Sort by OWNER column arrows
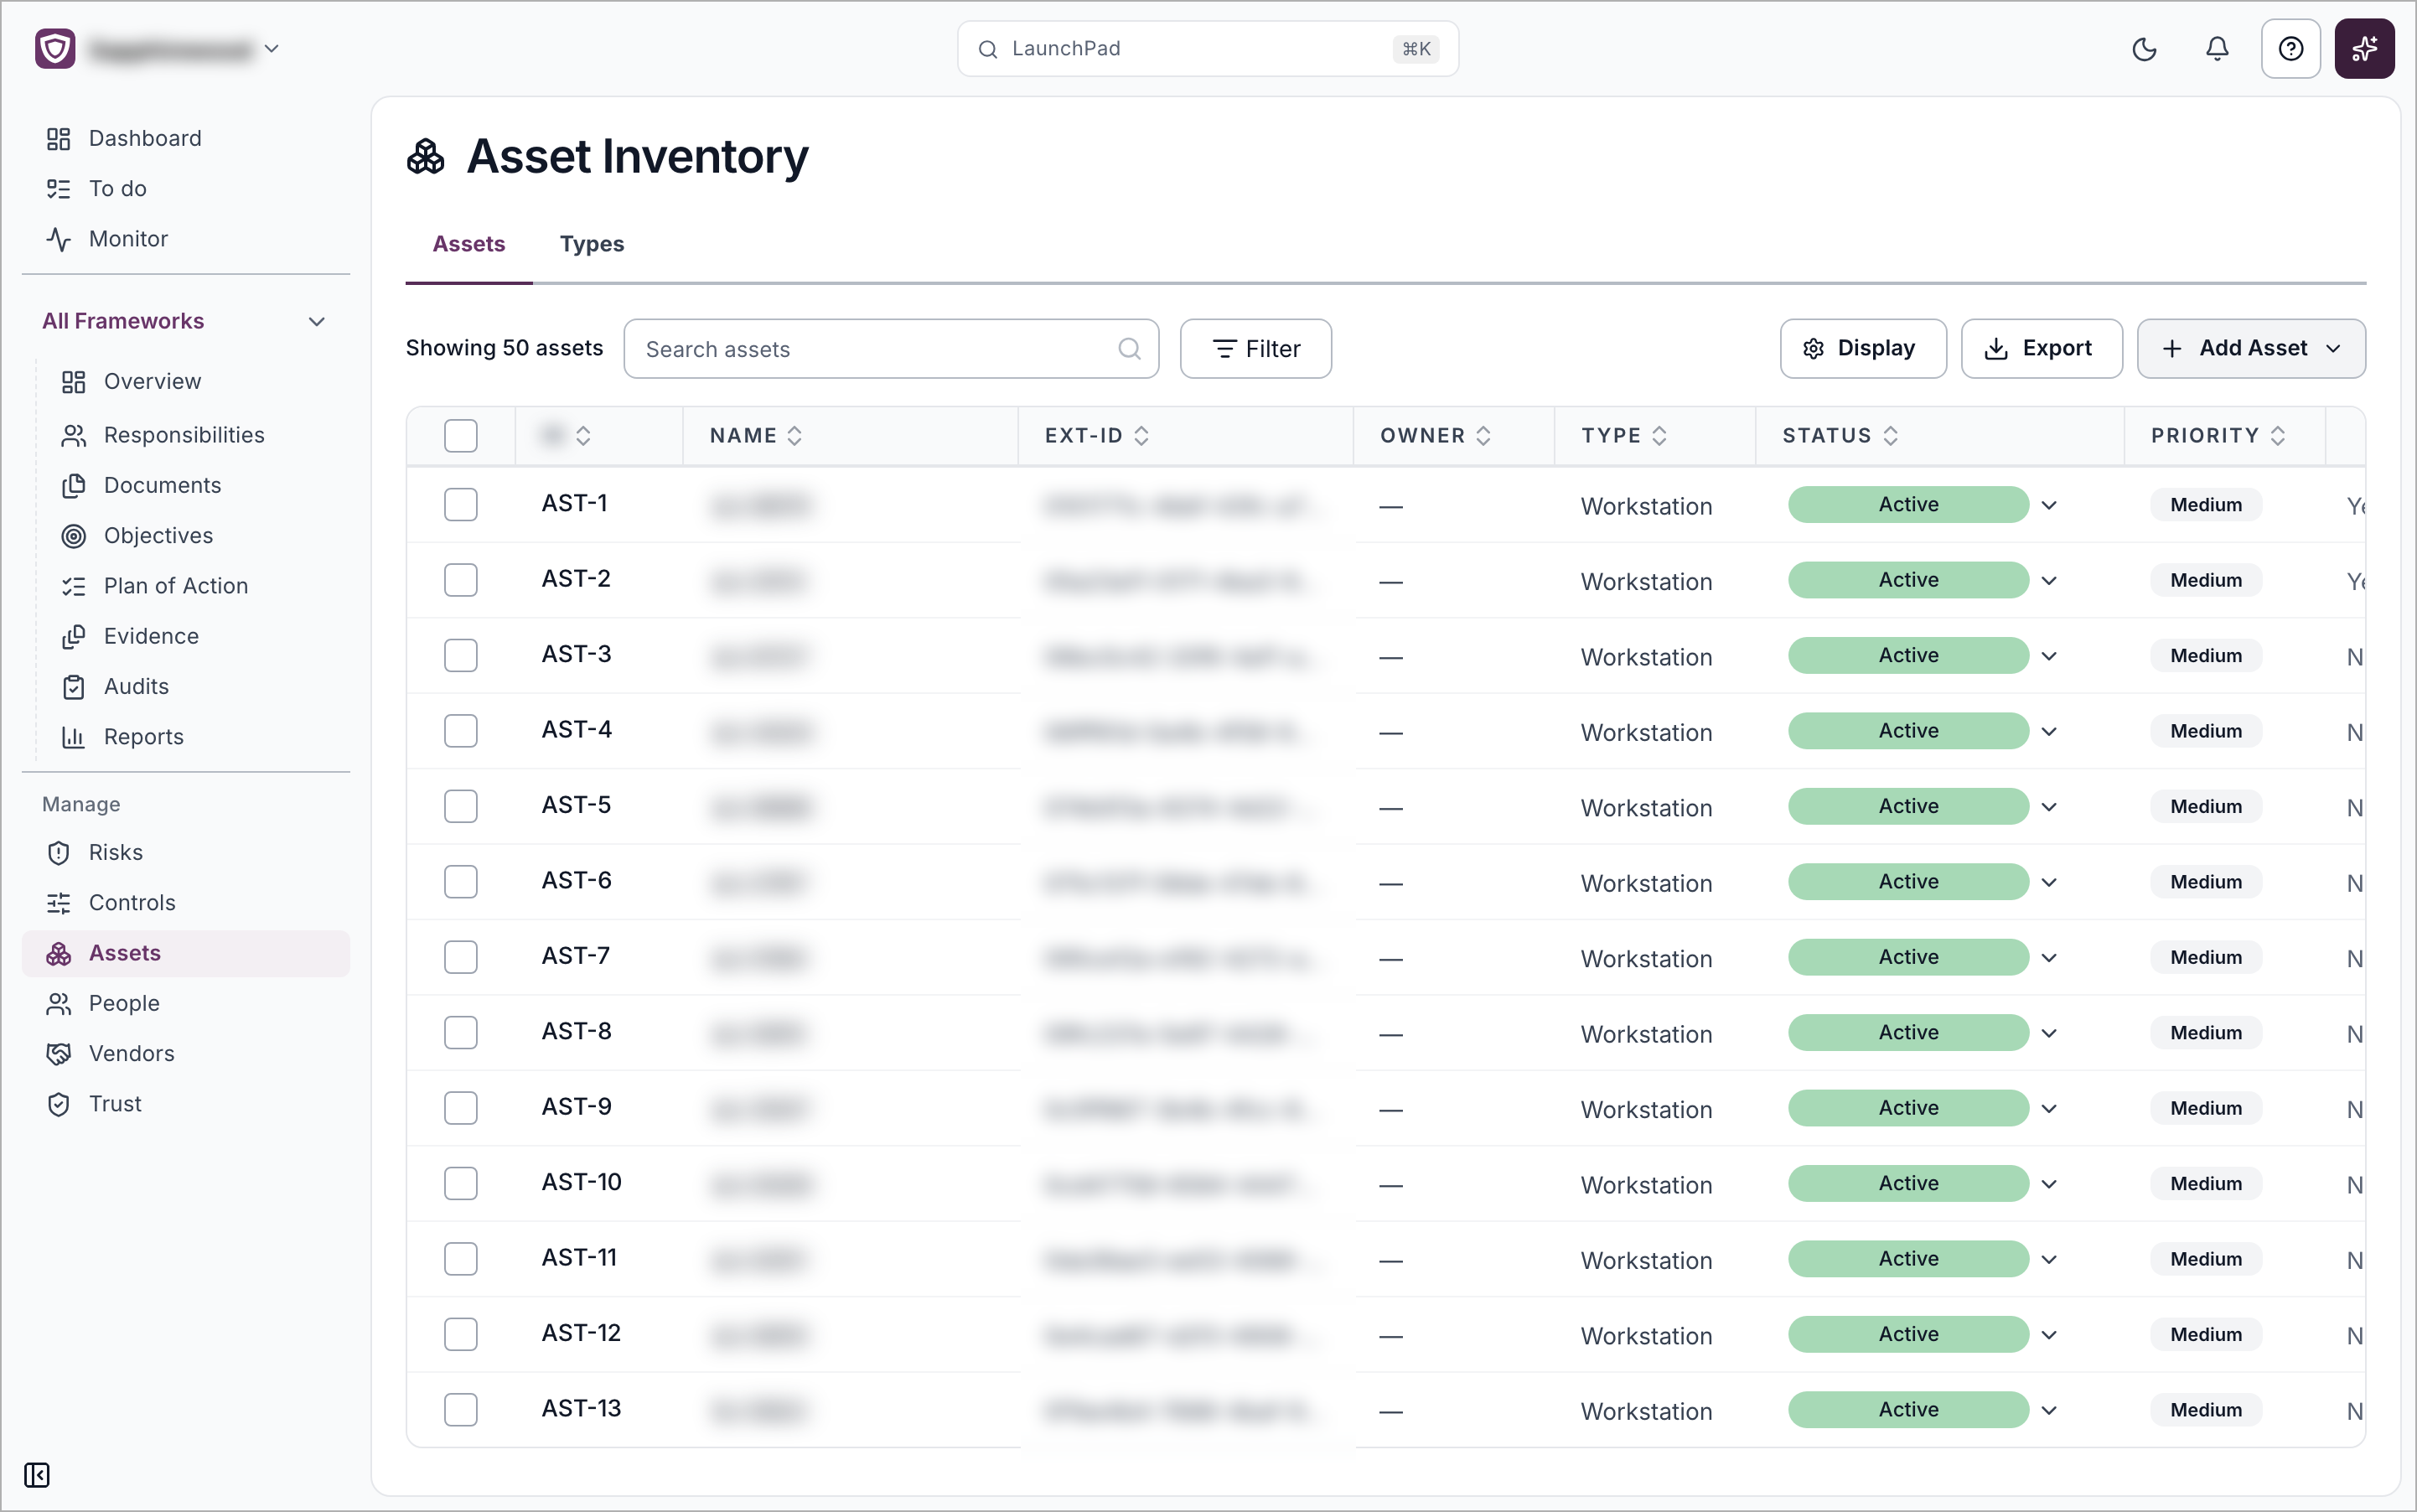Image resolution: width=2417 pixels, height=1512 pixels. [x=1483, y=436]
